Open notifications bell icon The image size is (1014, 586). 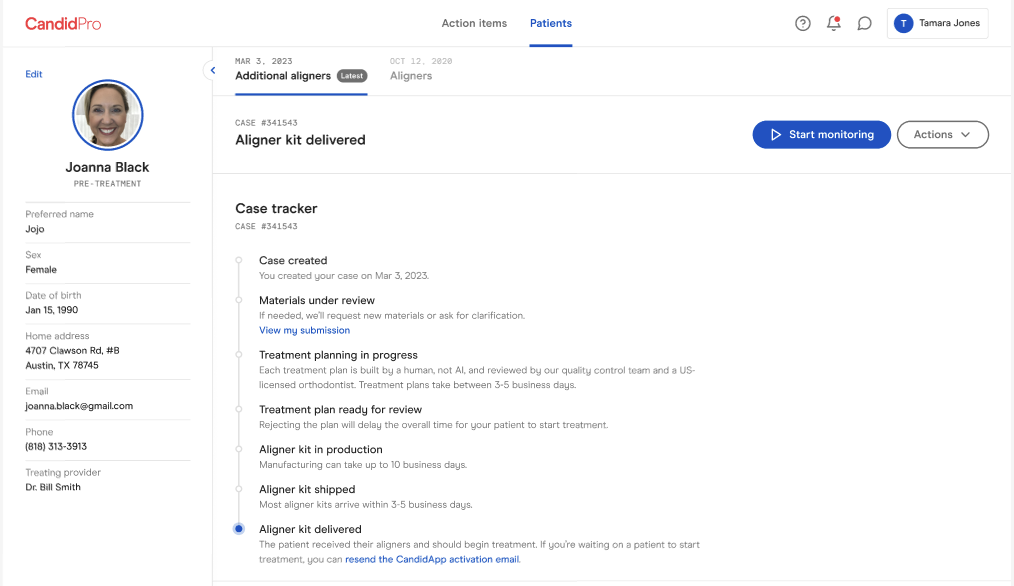pyautogui.click(x=834, y=24)
